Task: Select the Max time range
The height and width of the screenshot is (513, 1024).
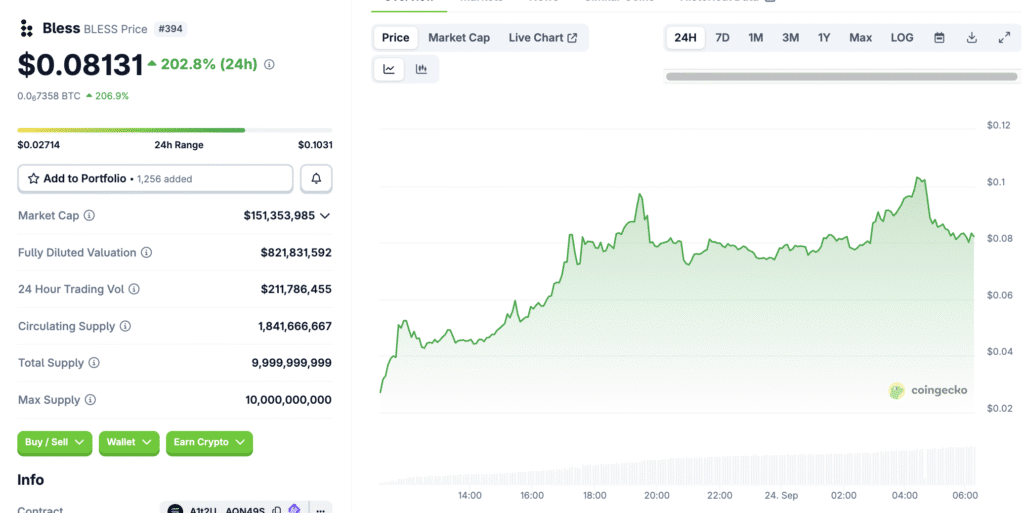Action: point(861,38)
